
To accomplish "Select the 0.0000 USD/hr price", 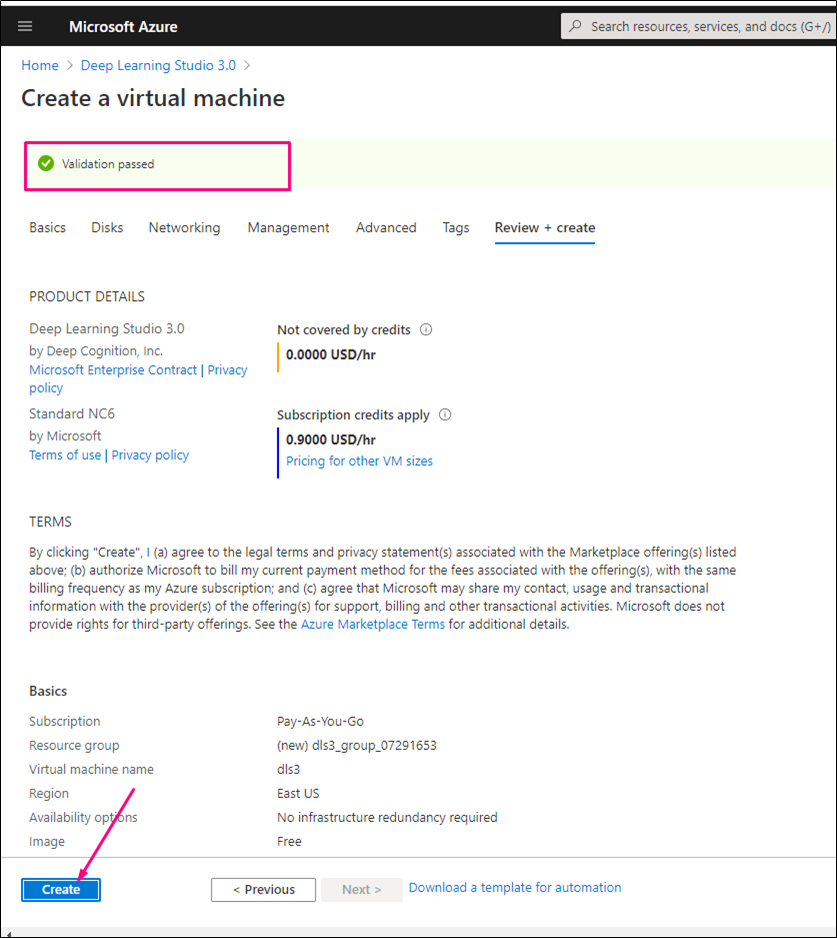I will (331, 355).
